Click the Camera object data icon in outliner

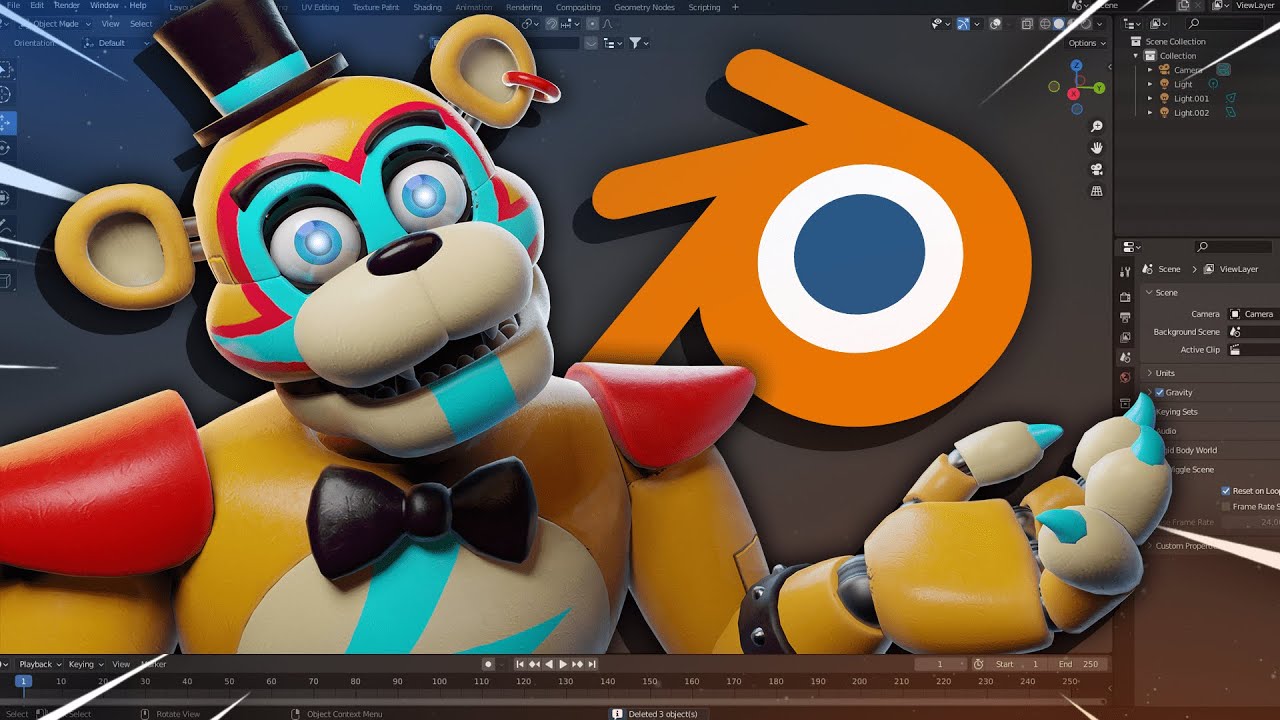pyautogui.click(x=1224, y=70)
